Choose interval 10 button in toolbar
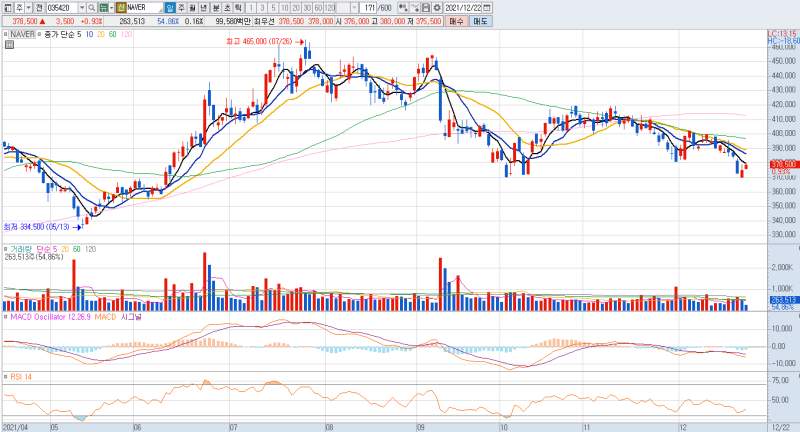800x432 pixels. pos(285,8)
